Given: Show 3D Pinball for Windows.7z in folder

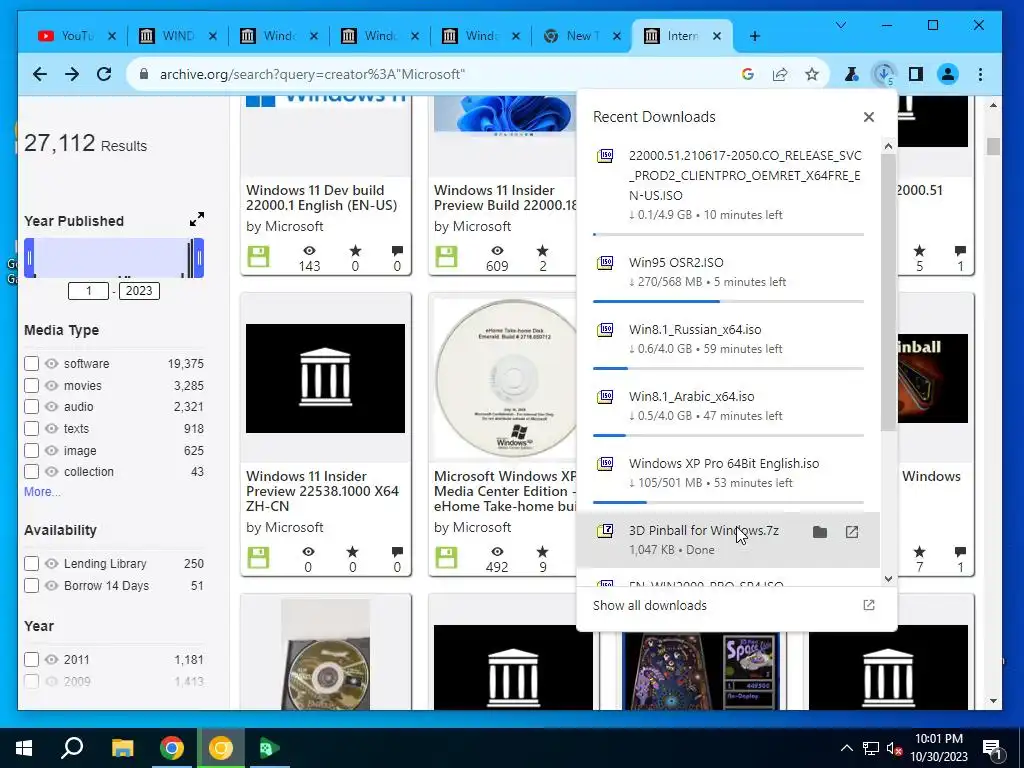Looking at the screenshot, I should tap(820, 532).
